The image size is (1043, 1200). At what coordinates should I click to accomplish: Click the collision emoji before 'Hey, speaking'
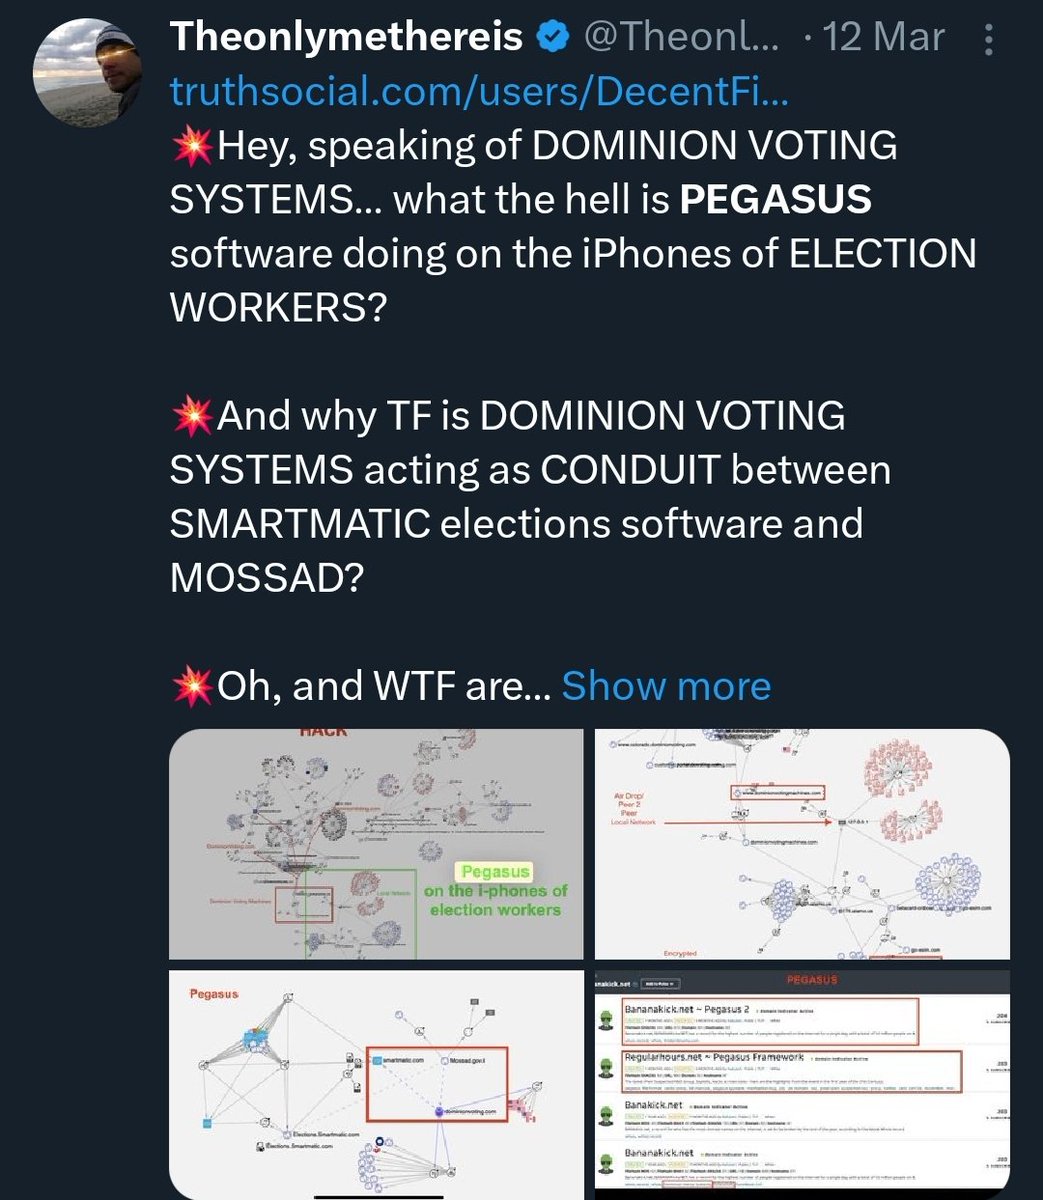pos(192,146)
